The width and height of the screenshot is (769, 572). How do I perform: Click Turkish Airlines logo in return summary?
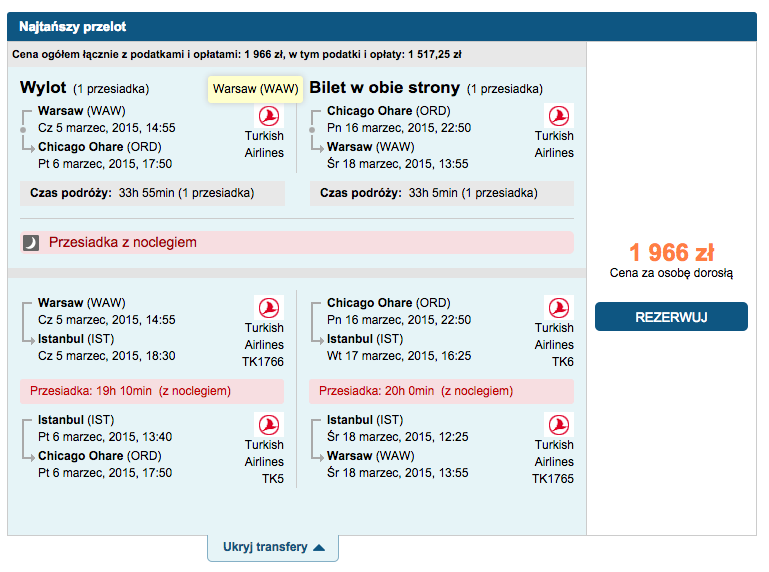click(x=559, y=116)
